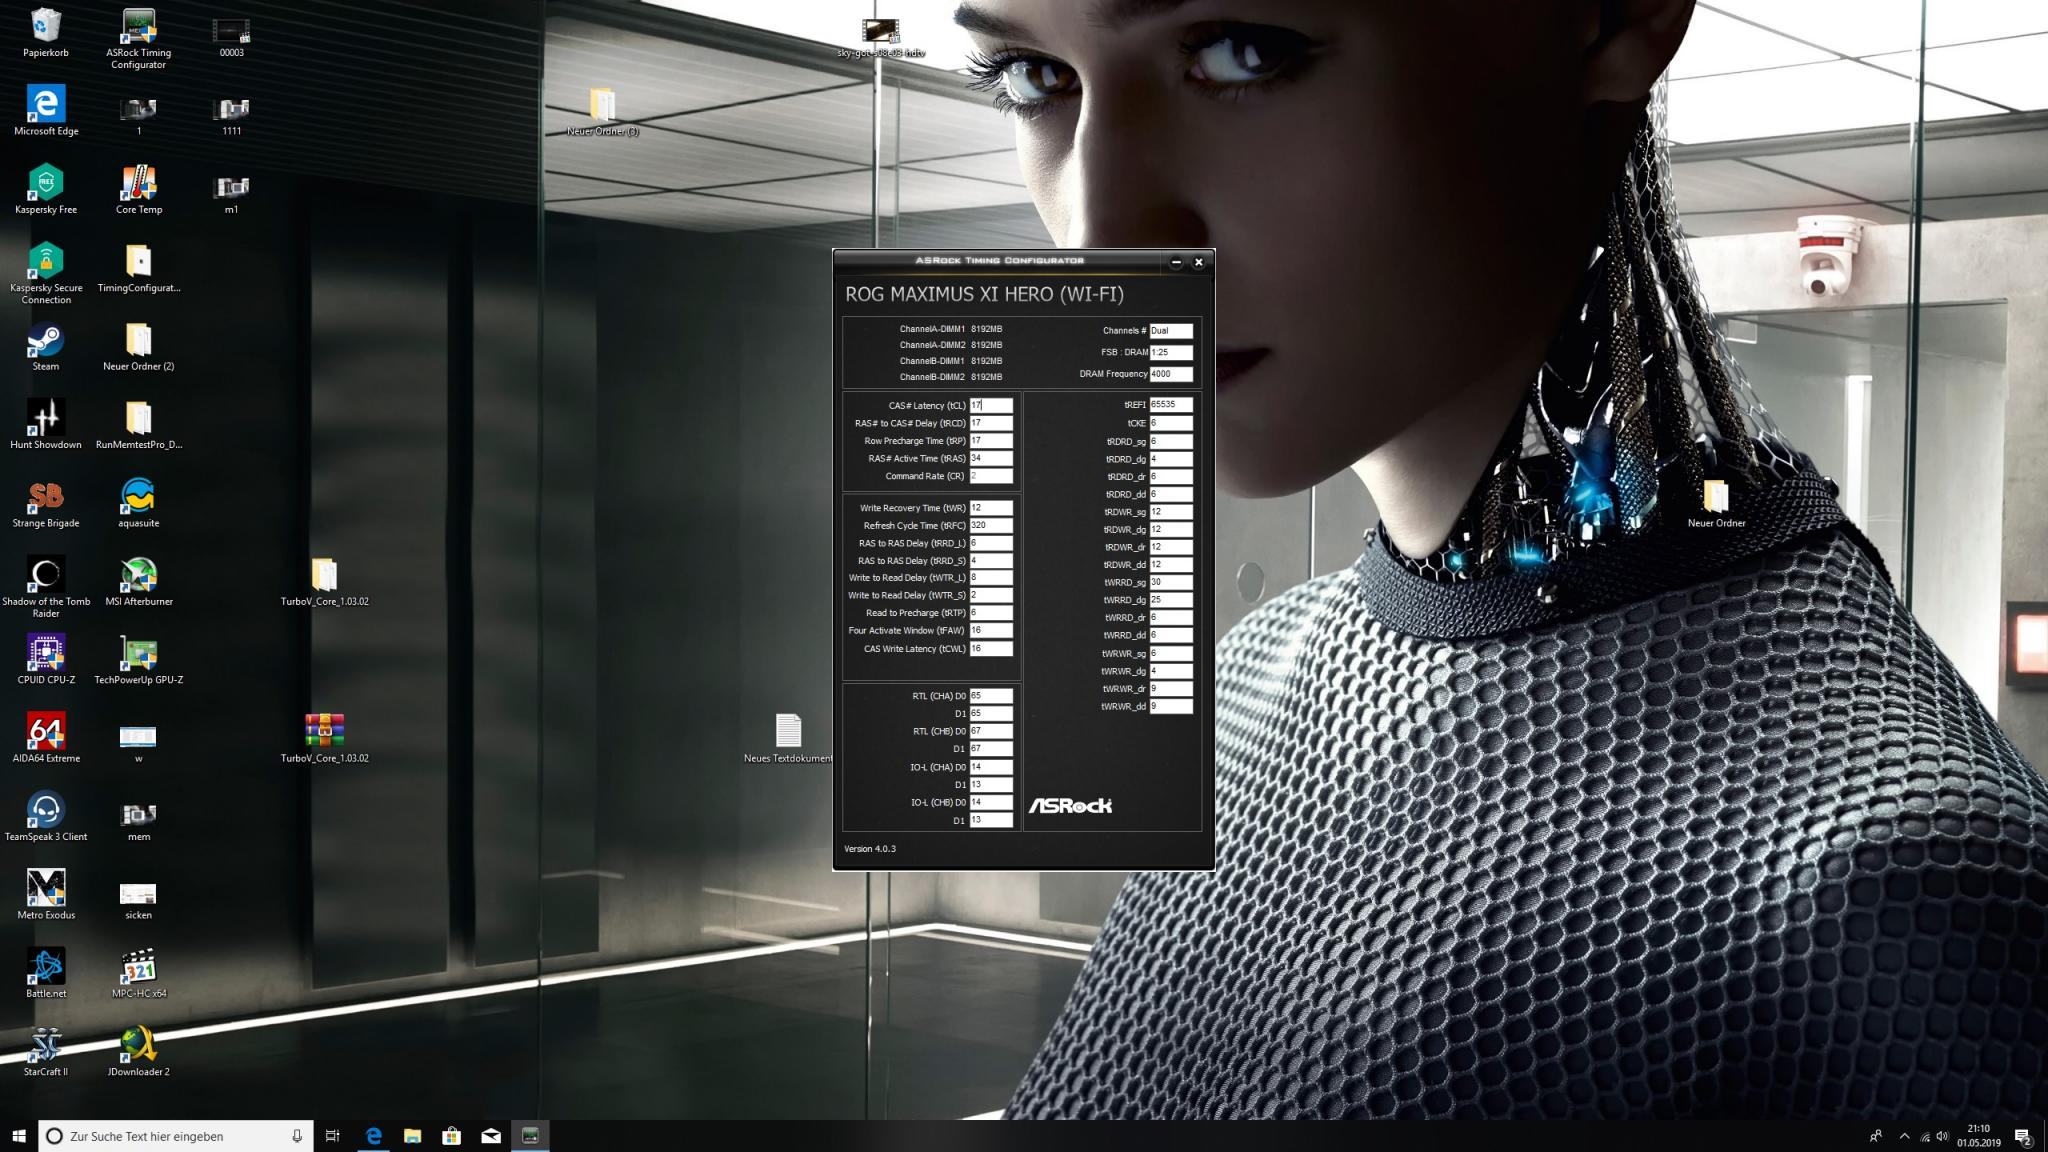This screenshot has width=2048, height=1152.
Task: Launch StarCraft II desktop icon
Action: [46, 1053]
